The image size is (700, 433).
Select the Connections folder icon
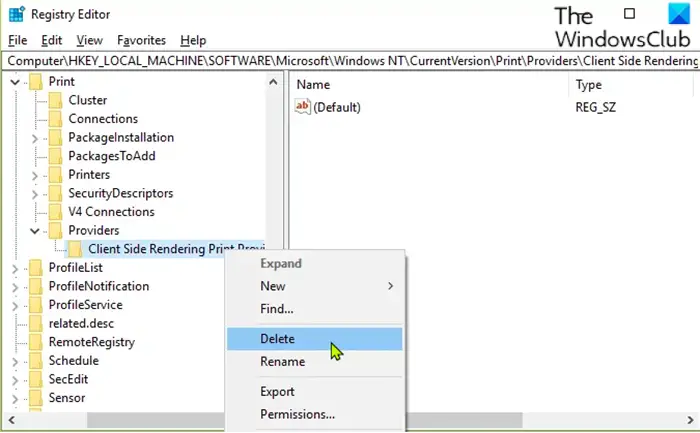click(55, 119)
